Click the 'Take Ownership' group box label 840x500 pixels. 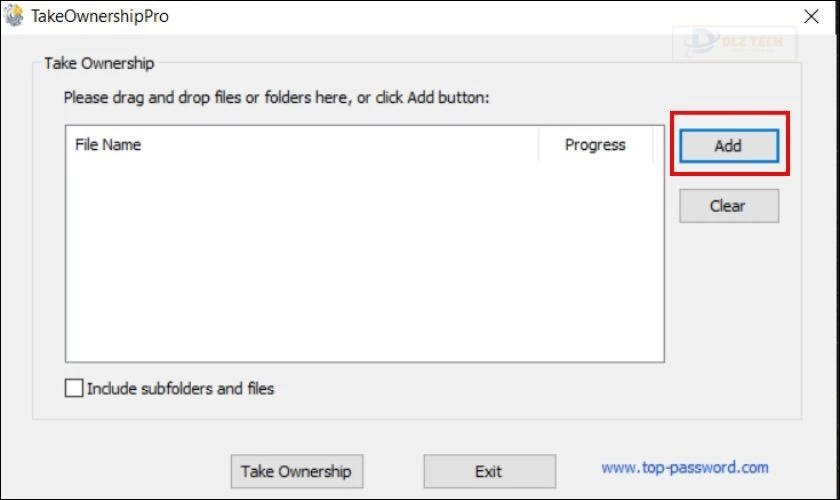click(x=99, y=63)
